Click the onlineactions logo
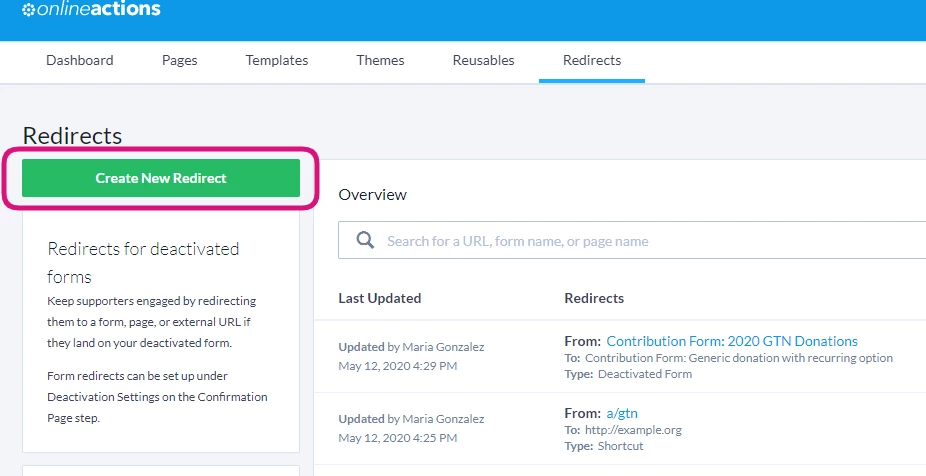The width and height of the screenshot is (926, 476). tap(92, 9)
